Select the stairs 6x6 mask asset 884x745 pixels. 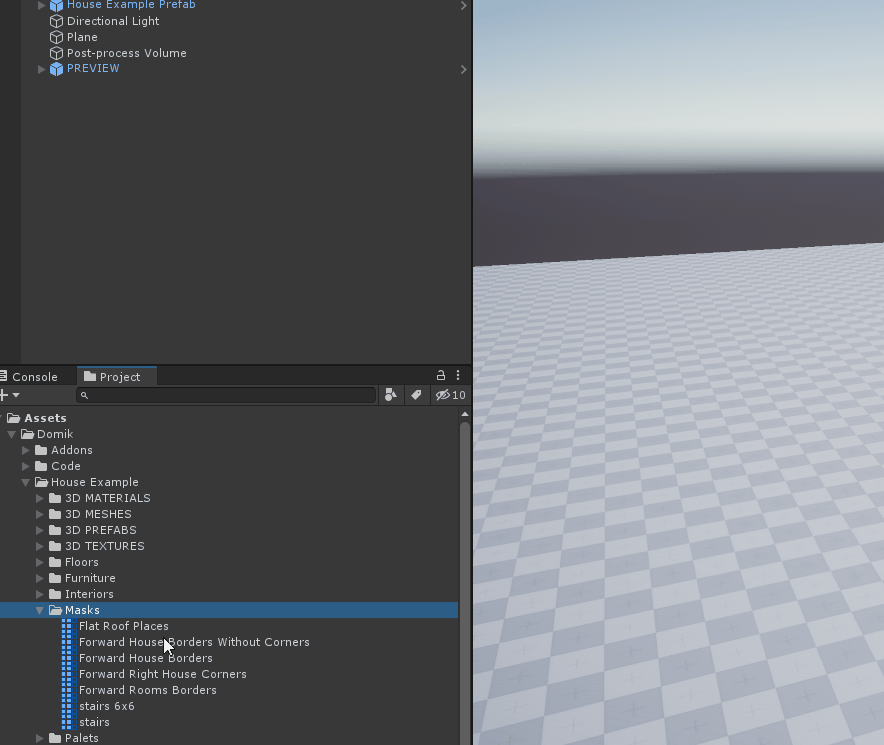(106, 706)
